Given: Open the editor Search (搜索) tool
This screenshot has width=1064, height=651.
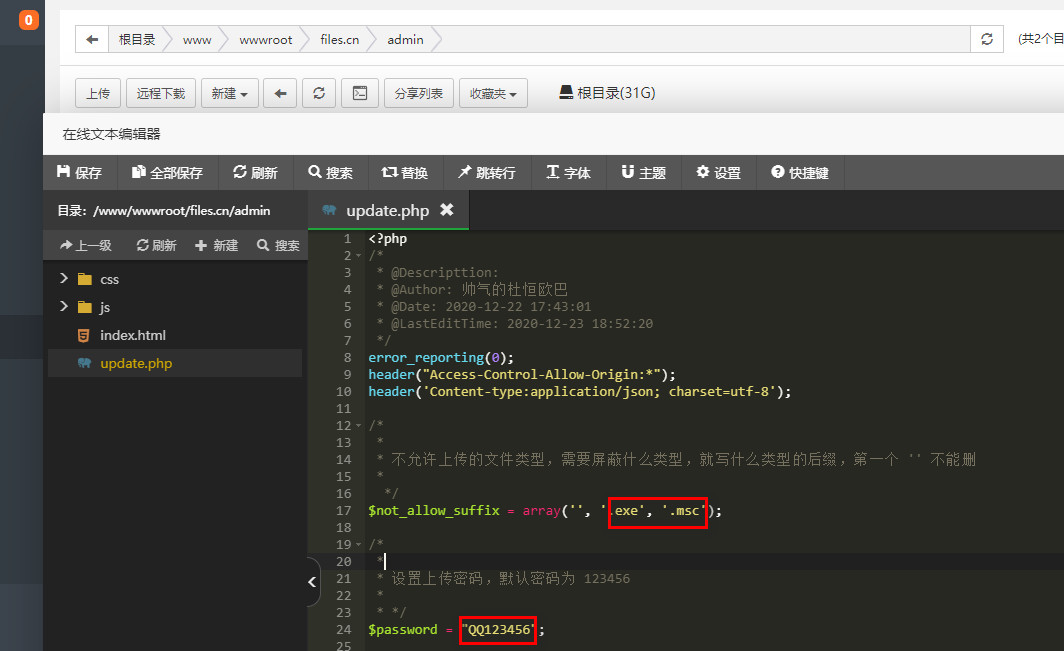Looking at the screenshot, I should pyautogui.click(x=330, y=172).
